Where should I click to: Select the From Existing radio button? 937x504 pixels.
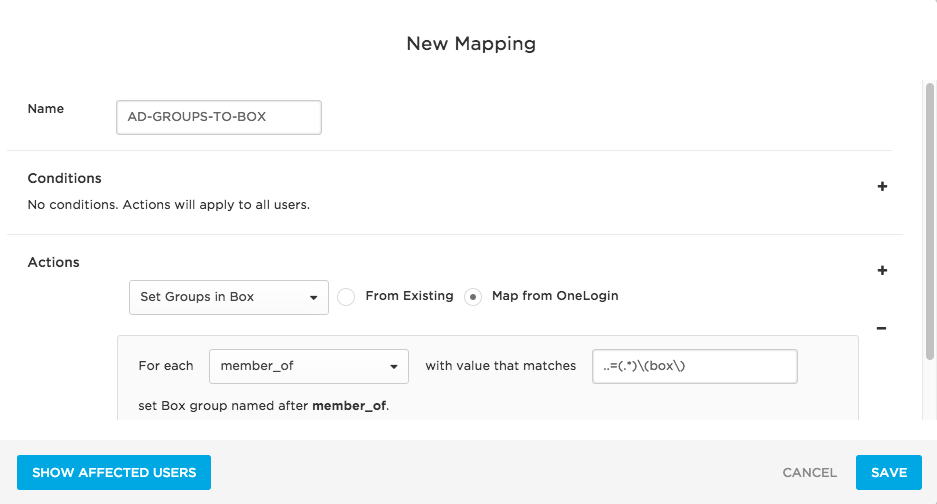click(x=346, y=297)
